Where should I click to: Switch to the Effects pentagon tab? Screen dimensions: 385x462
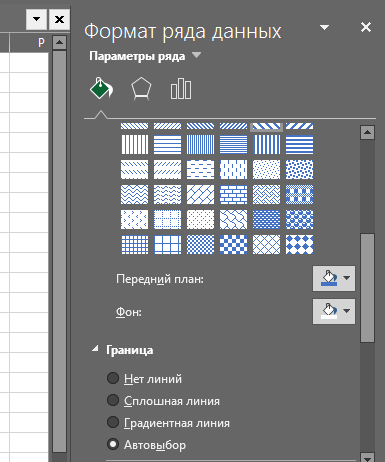pos(141,89)
